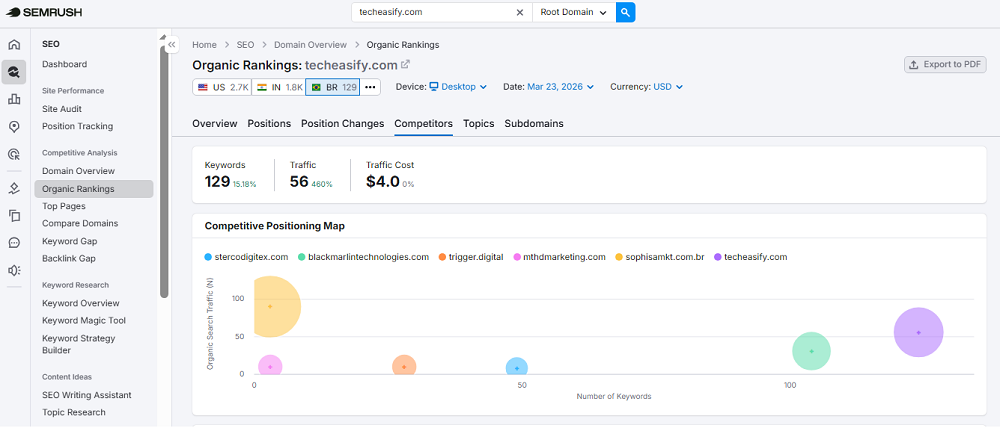The image size is (1000, 431).
Task: Open SEO Writing Assistant in sidebar
Action: (x=87, y=395)
